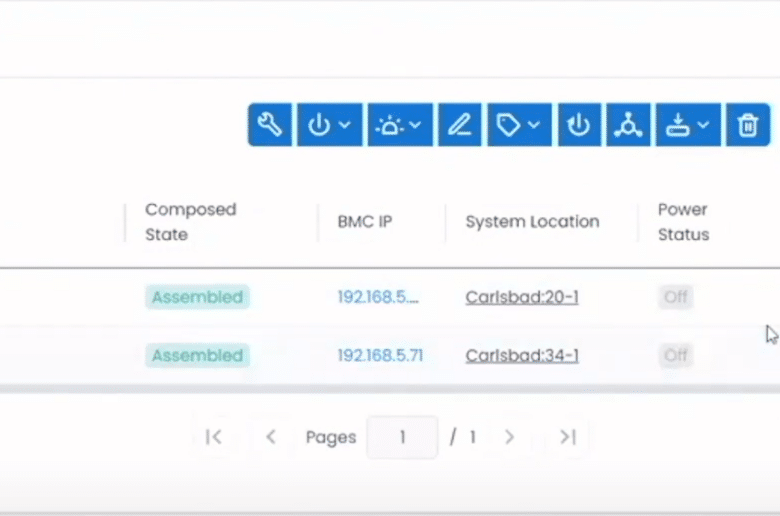This screenshot has width=780, height=516.
Task: Sort by Composed State column header
Action: 191,222
